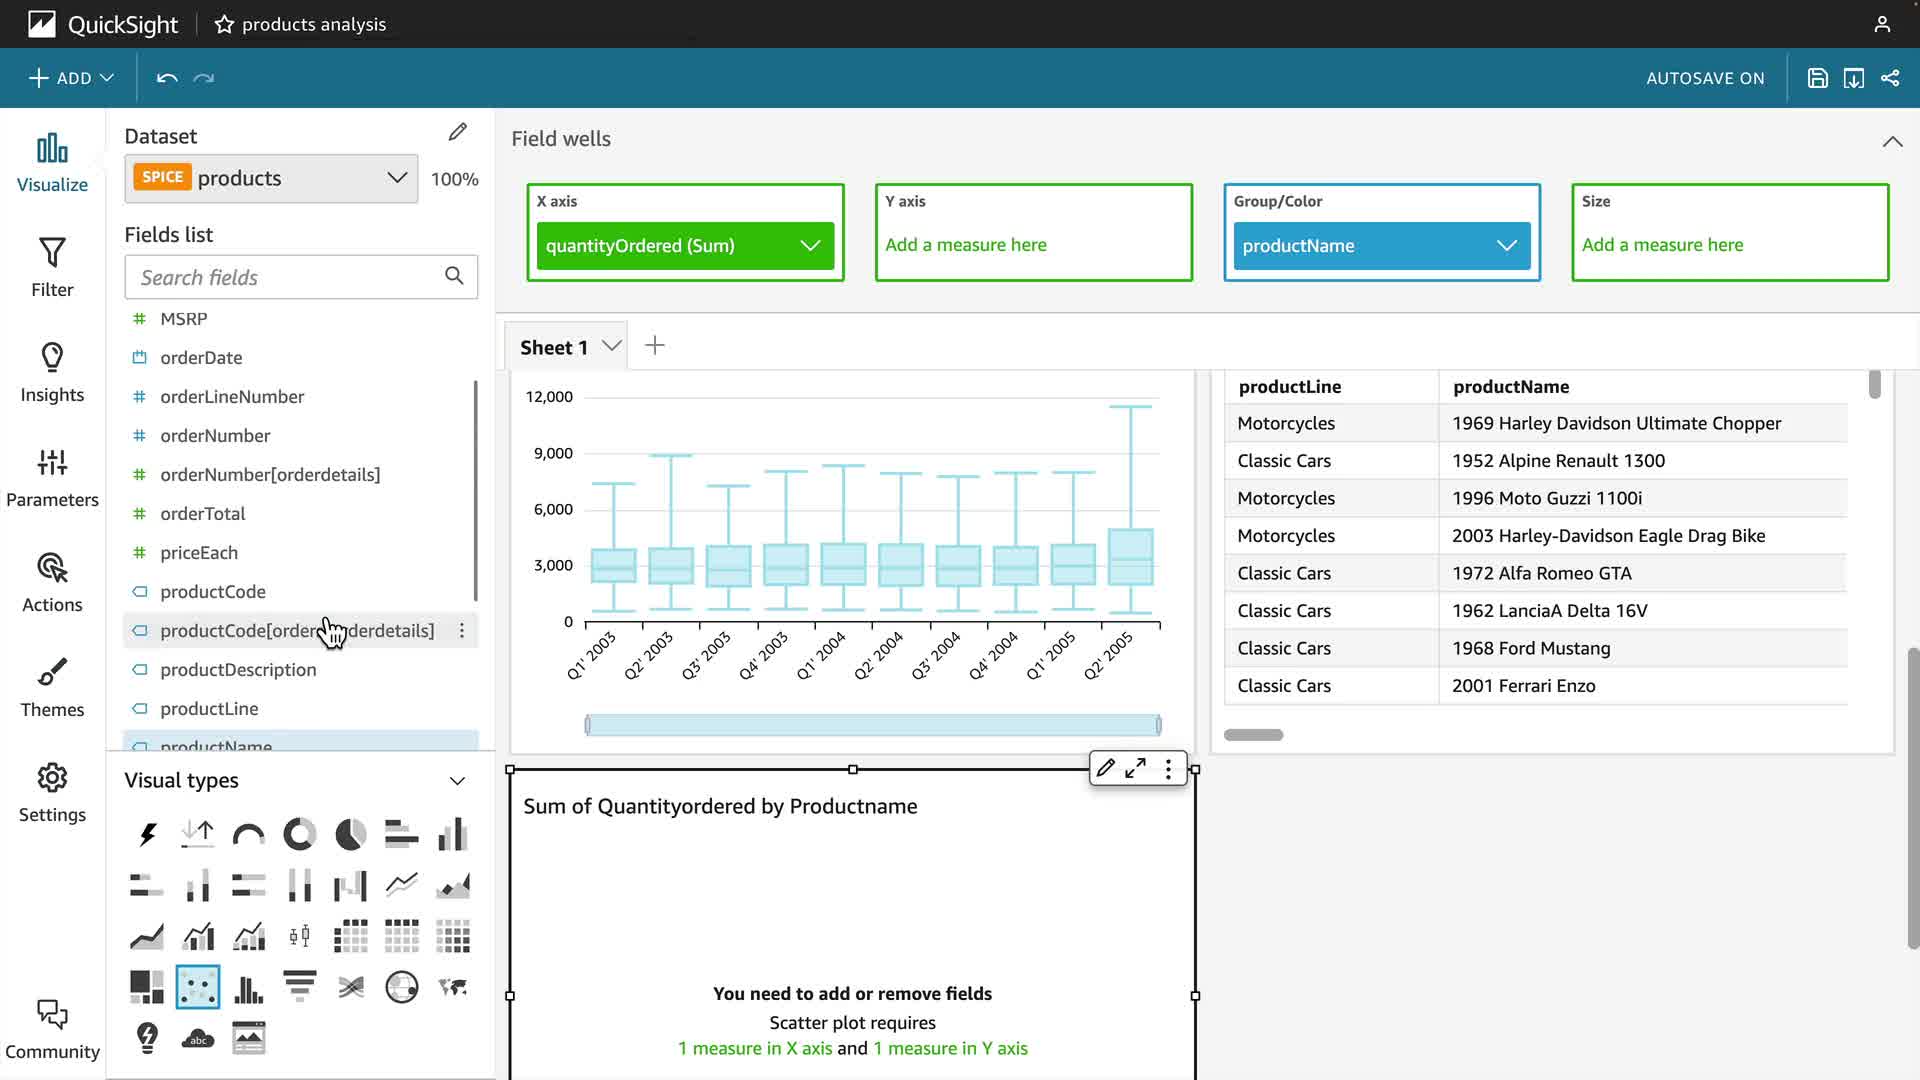This screenshot has width=1920, height=1080.
Task: Click the share icon at top right
Action: pyautogui.click(x=1890, y=78)
